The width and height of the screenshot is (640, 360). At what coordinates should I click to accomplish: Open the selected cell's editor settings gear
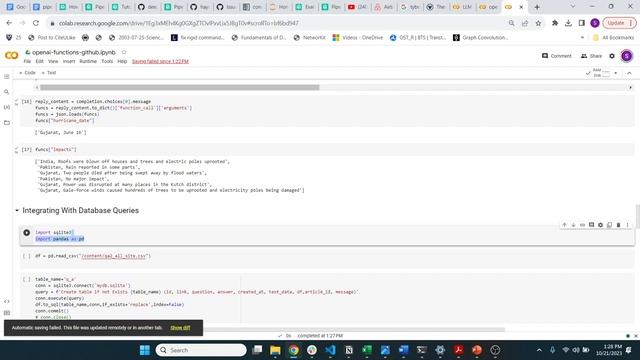coord(600,225)
